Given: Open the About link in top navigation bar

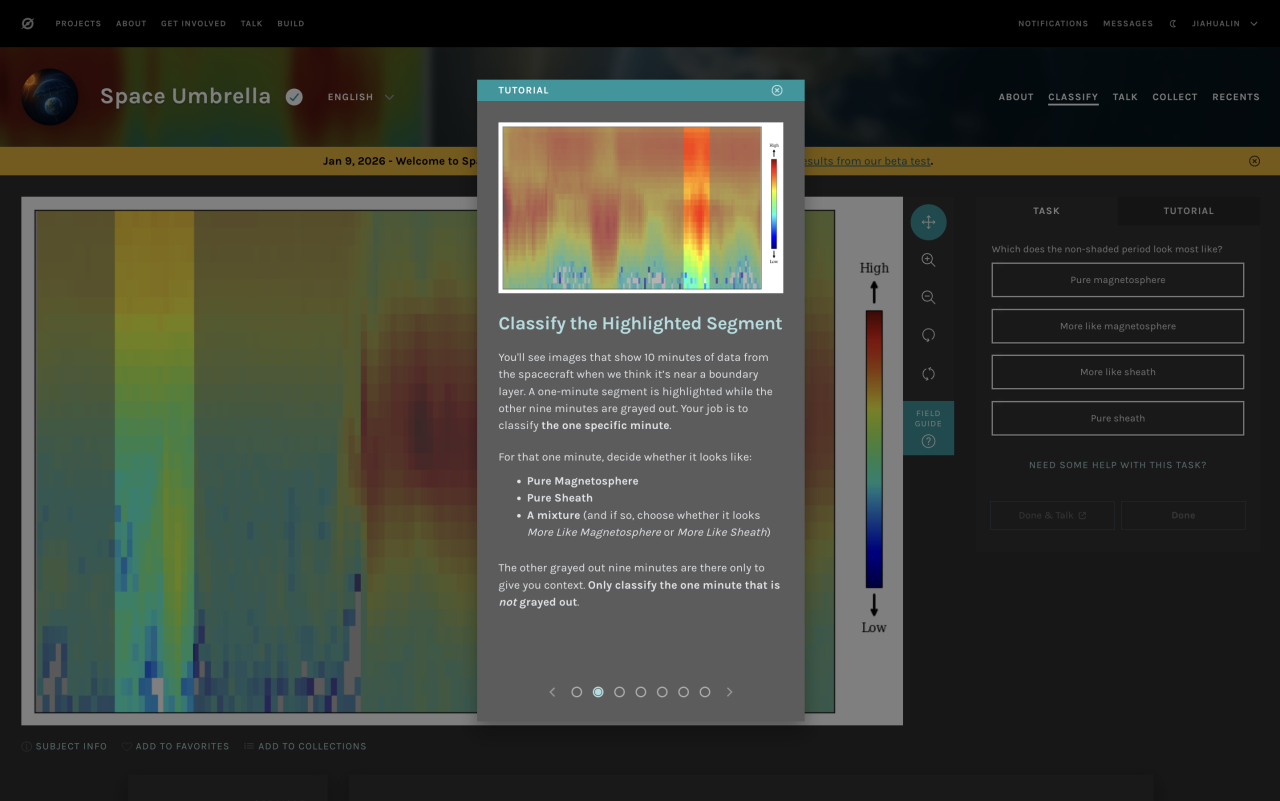Looking at the screenshot, I should 131,23.
